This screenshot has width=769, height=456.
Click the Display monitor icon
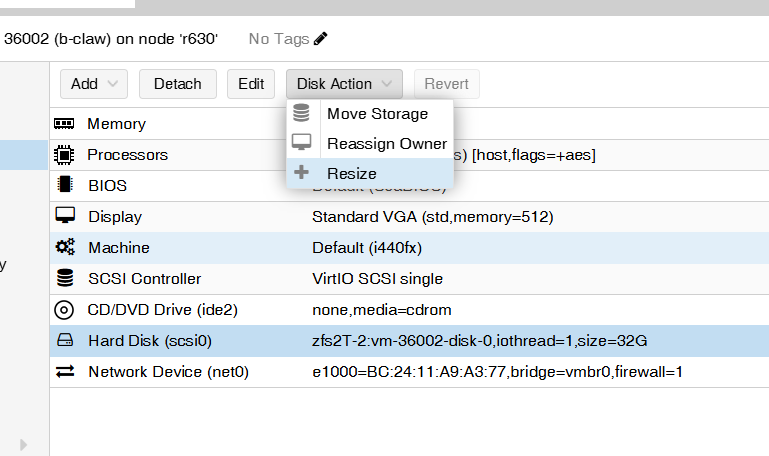click(x=65, y=216)
